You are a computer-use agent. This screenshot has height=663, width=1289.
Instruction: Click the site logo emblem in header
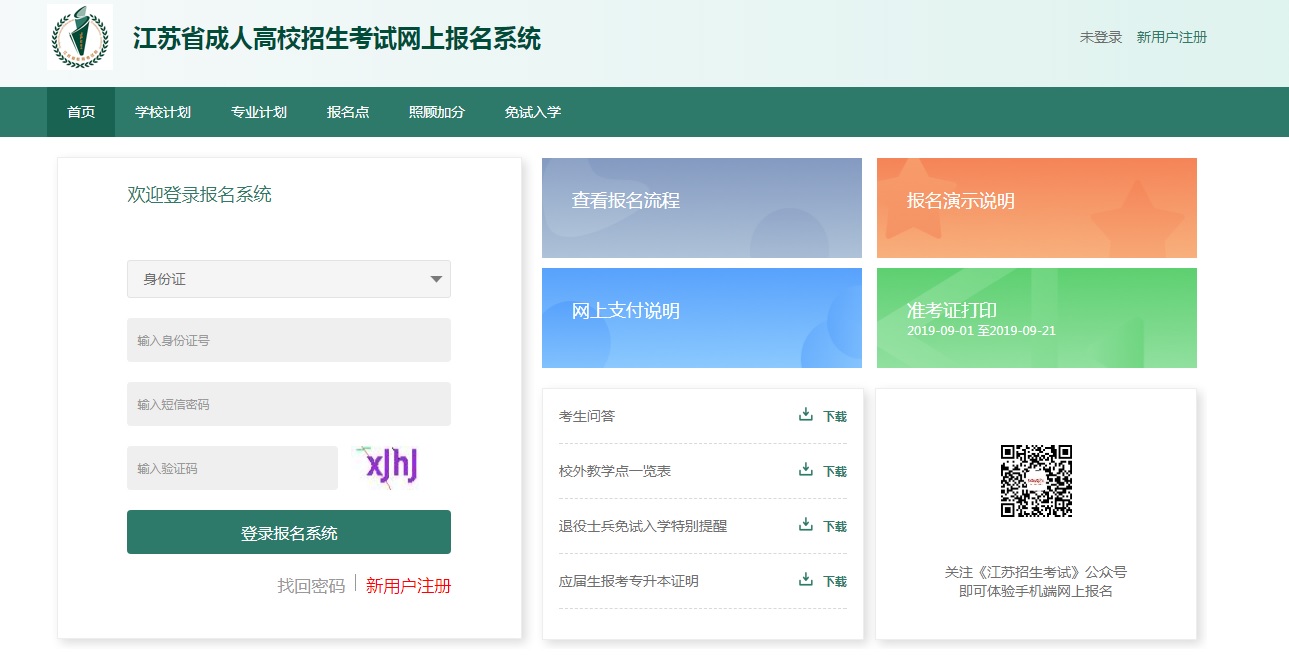80,38
